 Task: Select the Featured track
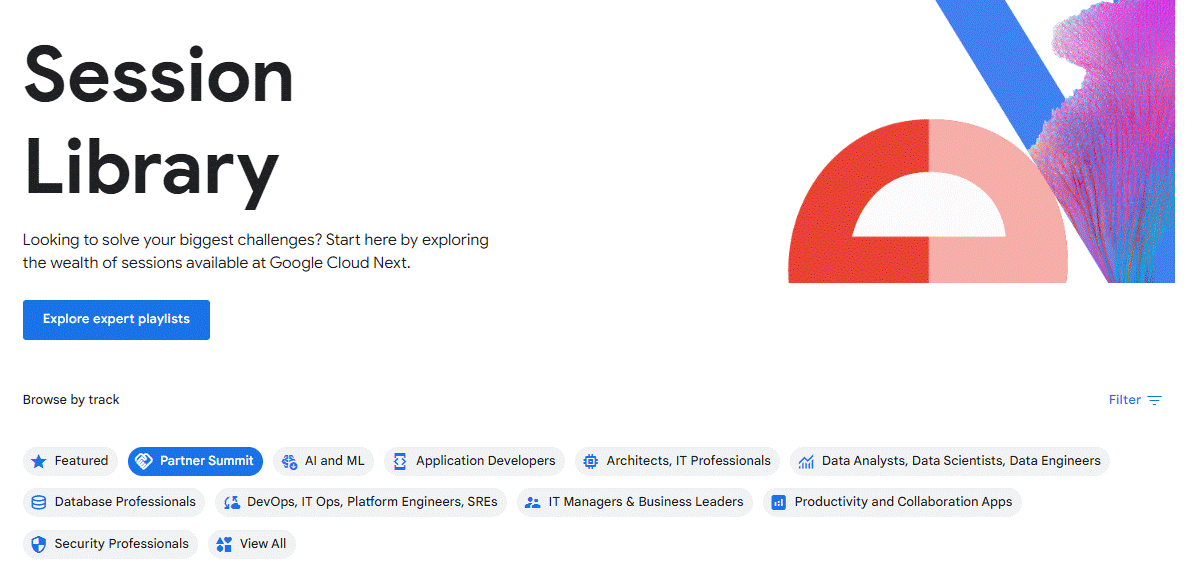coord(70,461)
